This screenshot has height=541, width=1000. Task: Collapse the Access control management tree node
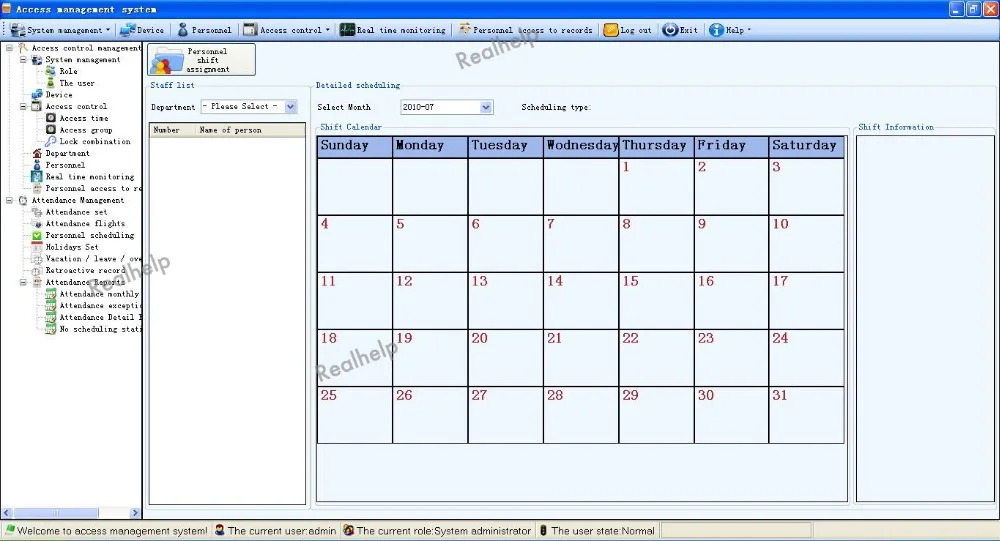coord(10,48)
